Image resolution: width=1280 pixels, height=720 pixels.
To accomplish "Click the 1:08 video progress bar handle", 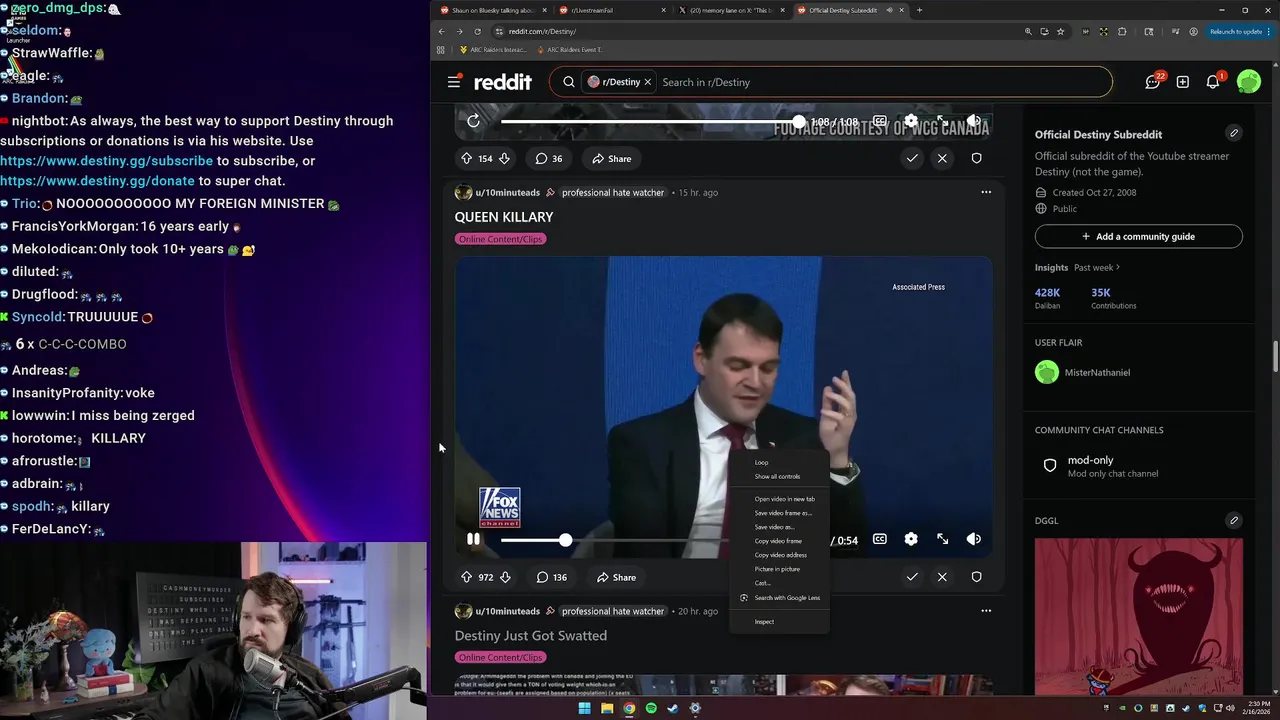I will tap(798, 121).
